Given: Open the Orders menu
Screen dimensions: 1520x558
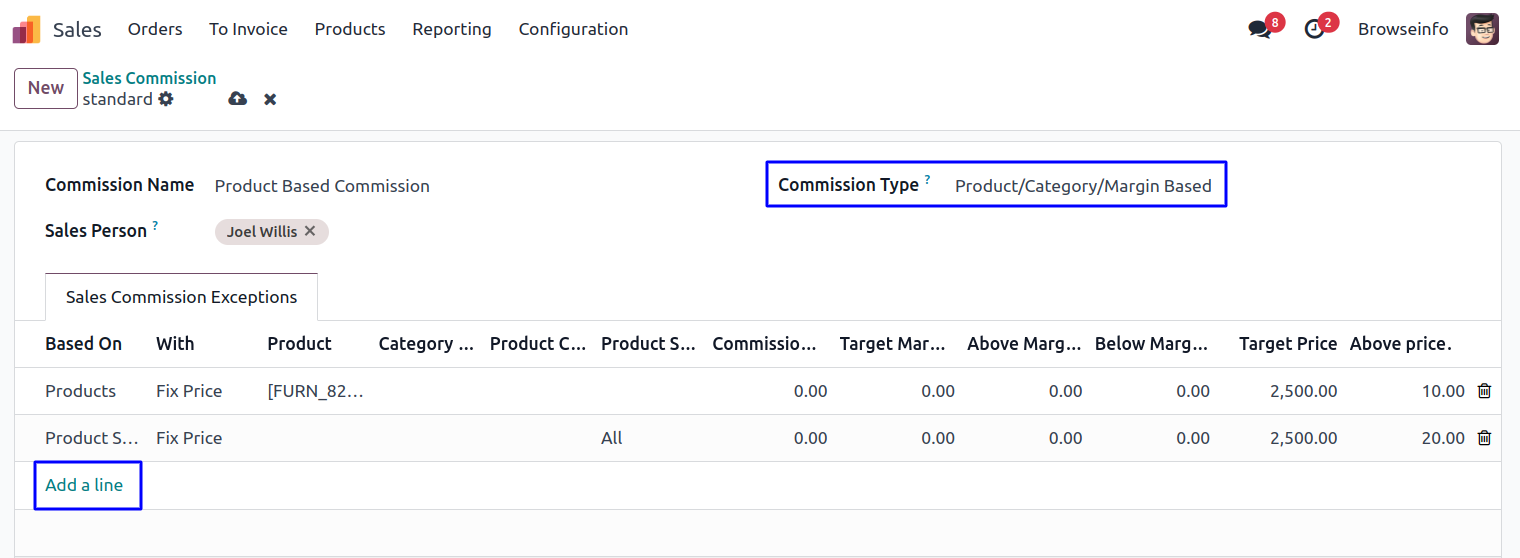Looking at the screenshot, I should point(155,30).
